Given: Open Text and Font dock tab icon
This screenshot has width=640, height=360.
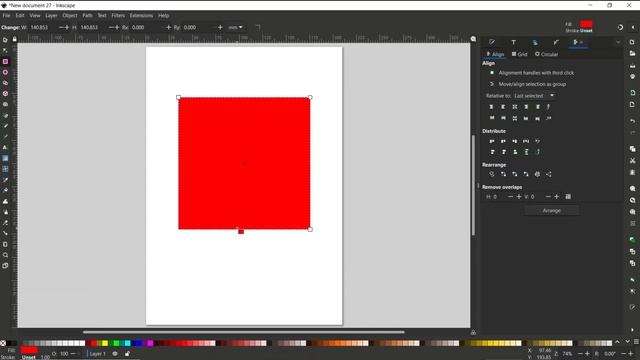Looking at the screenshot, I should tap(513, 42).
